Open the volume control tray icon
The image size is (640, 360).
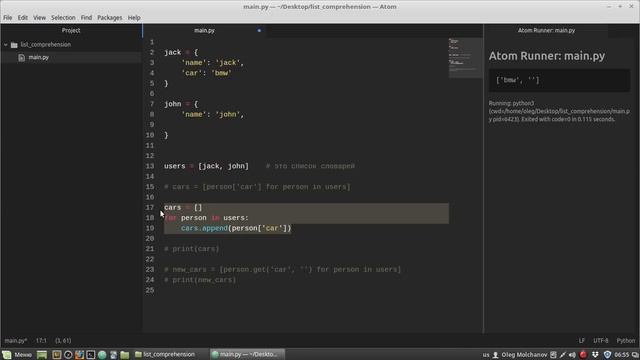click(572, 355)
